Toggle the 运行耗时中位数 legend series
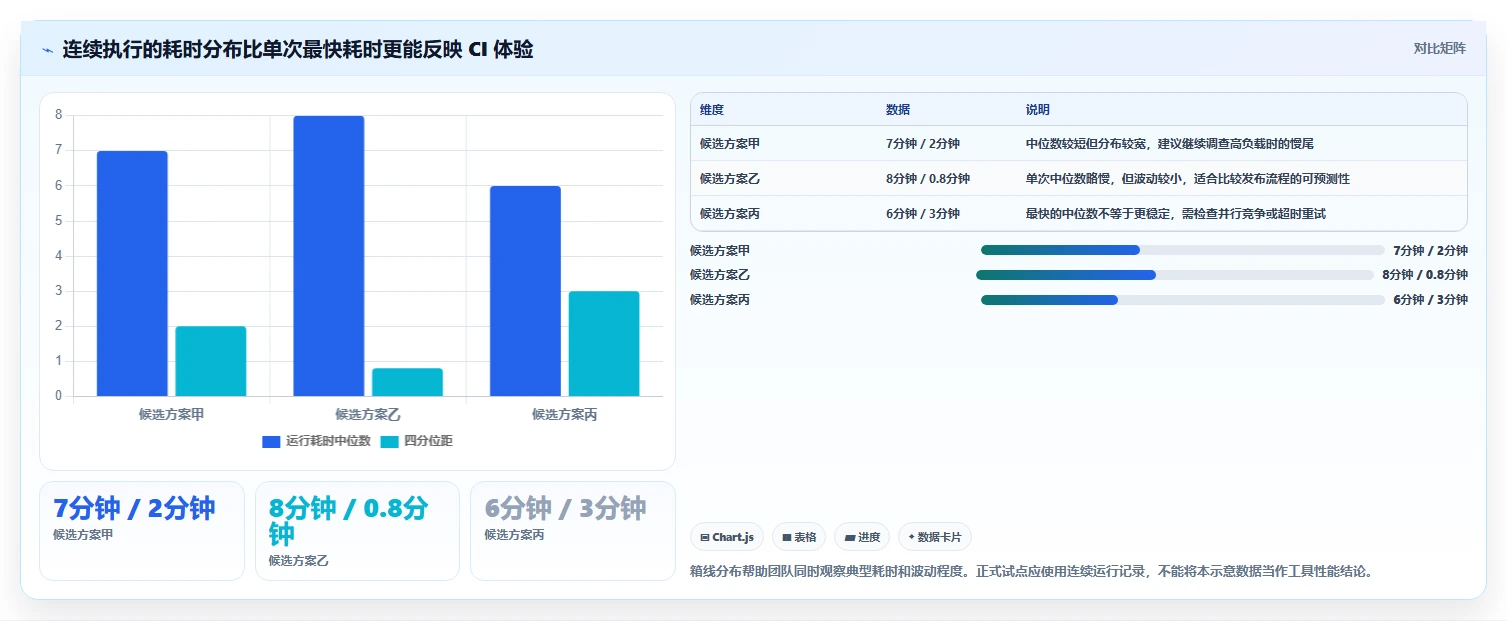The image size is (1507, 621). [x=316, y=441]
